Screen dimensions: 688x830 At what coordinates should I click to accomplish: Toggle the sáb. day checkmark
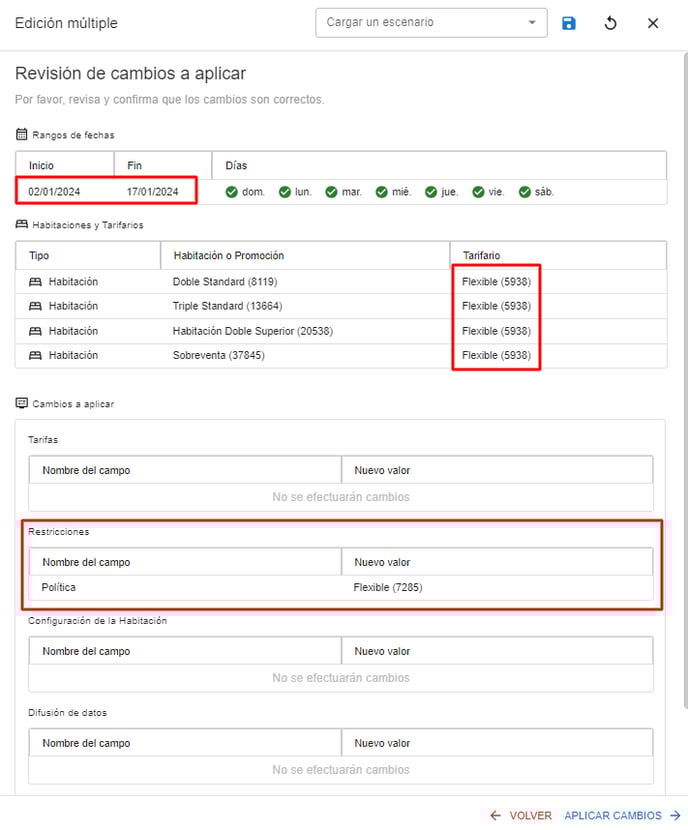(525, 192)
